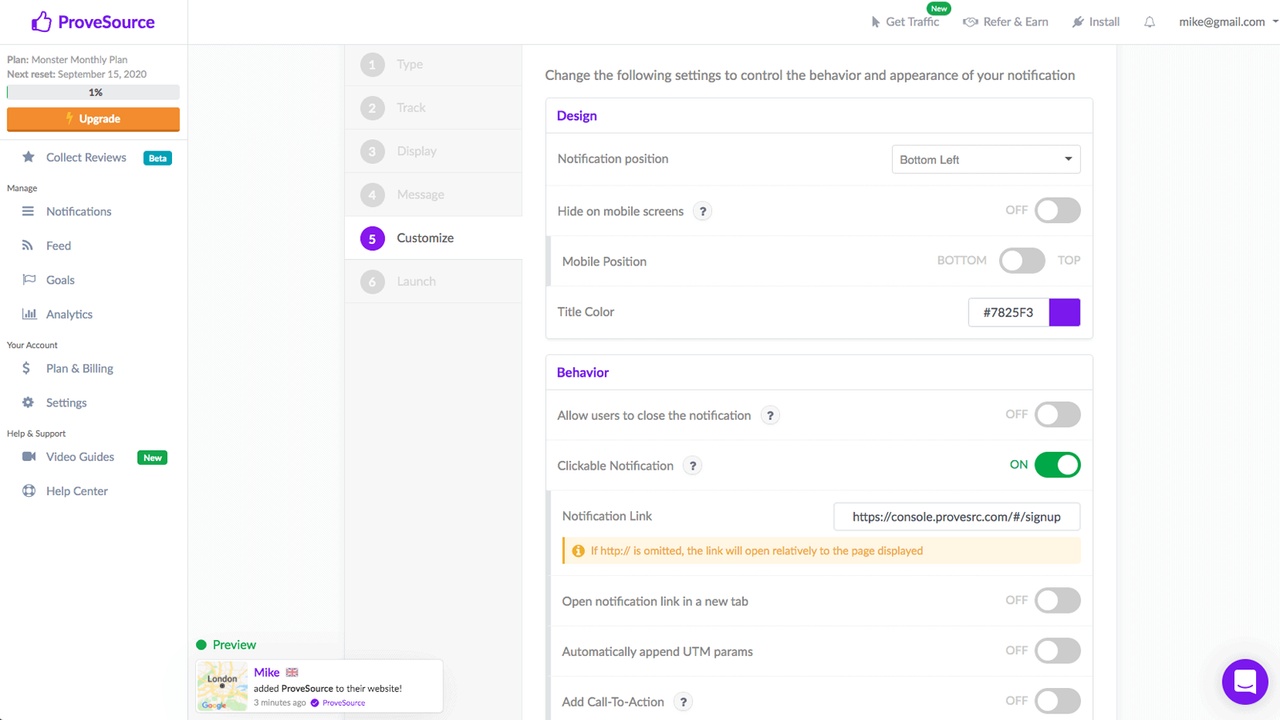
Task: Enable Automatically append UTM params
Action: click(1057, 650)
